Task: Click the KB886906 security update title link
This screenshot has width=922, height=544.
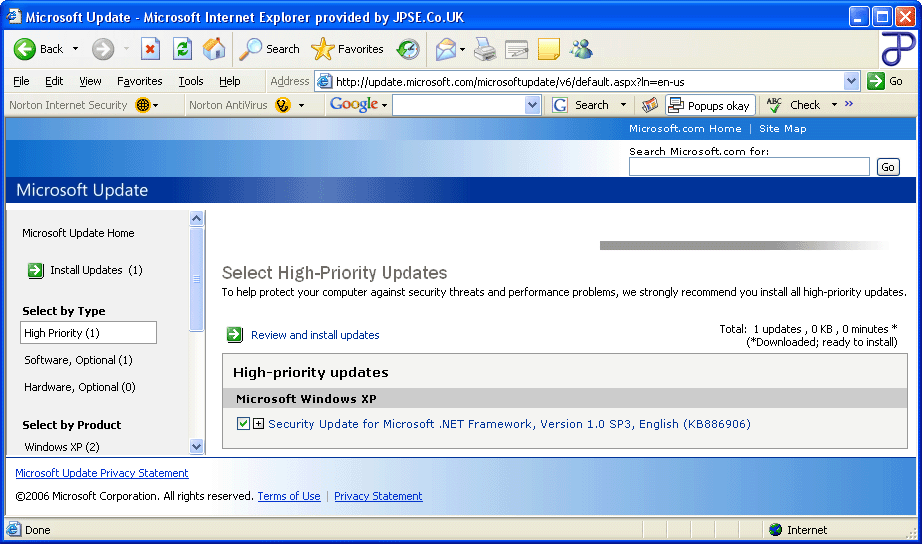Action: pyautogui.click(x=509, y=424)
